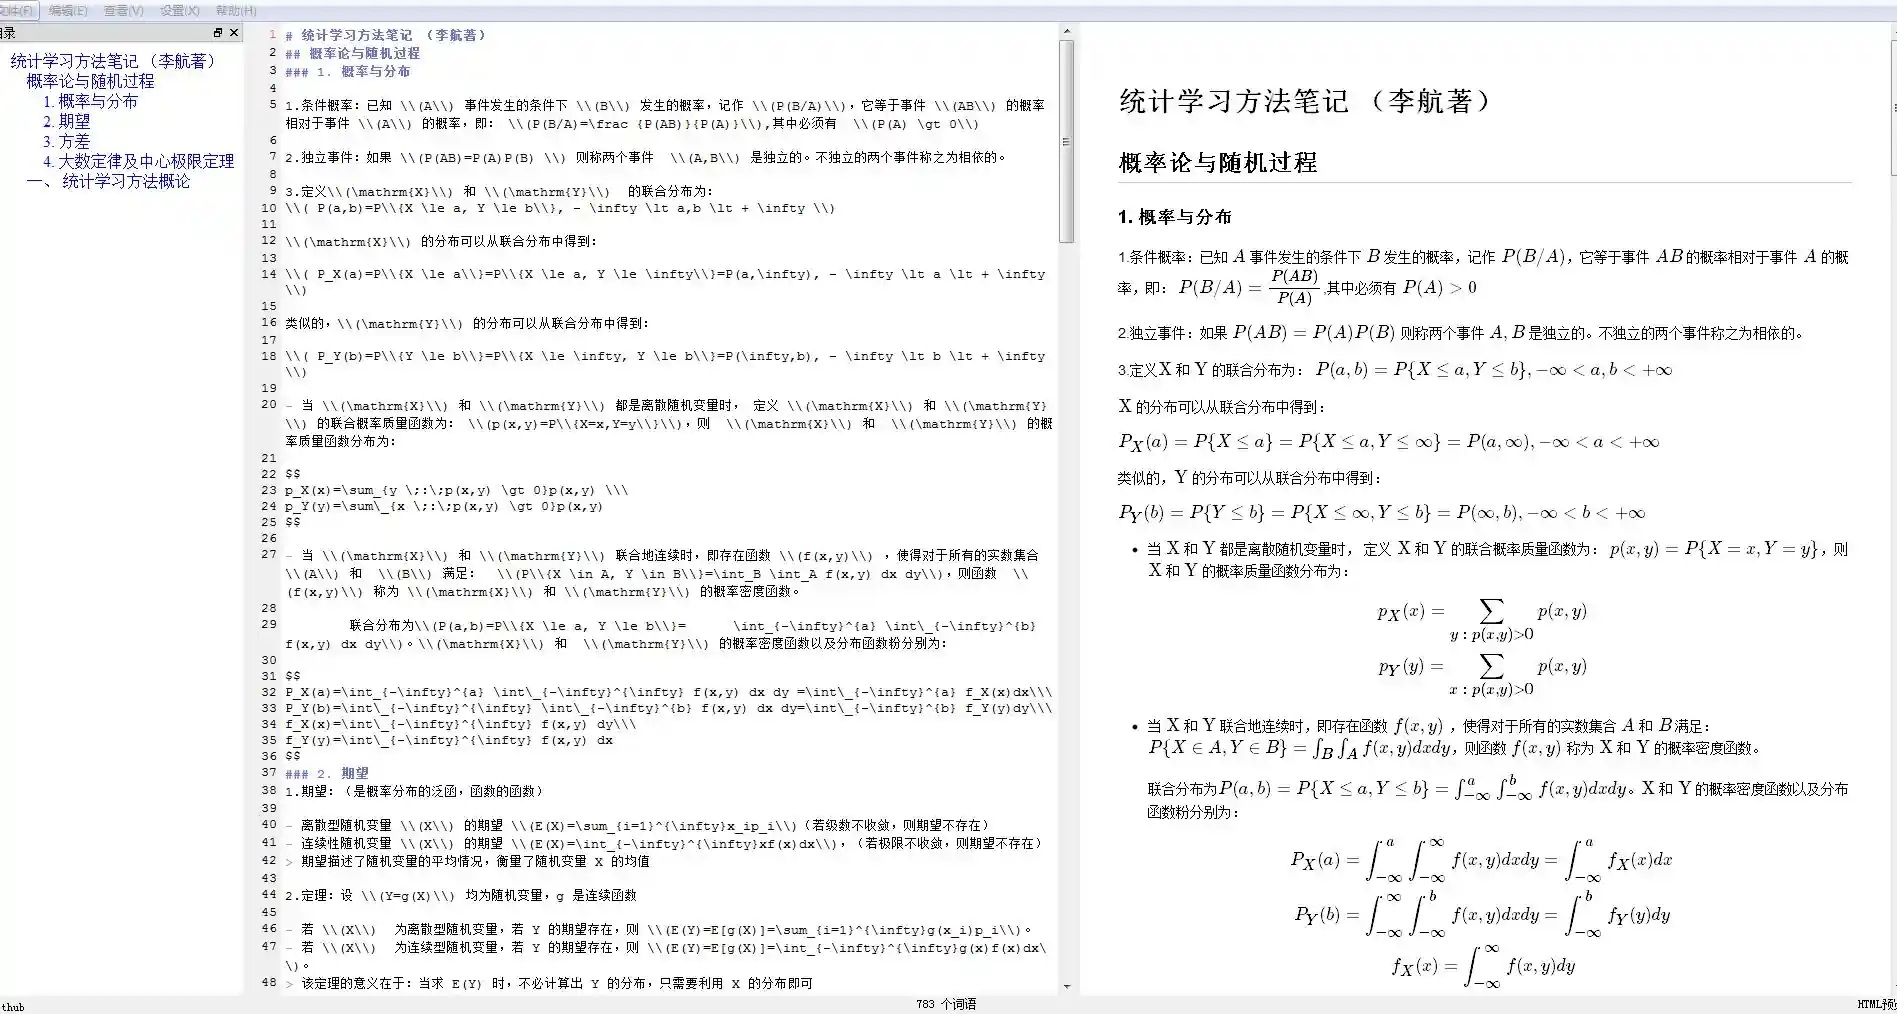Open the 查看(V) menu
Image resolution: width=1897 pixels, height=1014 pixels.
click(x=118, y=10)
